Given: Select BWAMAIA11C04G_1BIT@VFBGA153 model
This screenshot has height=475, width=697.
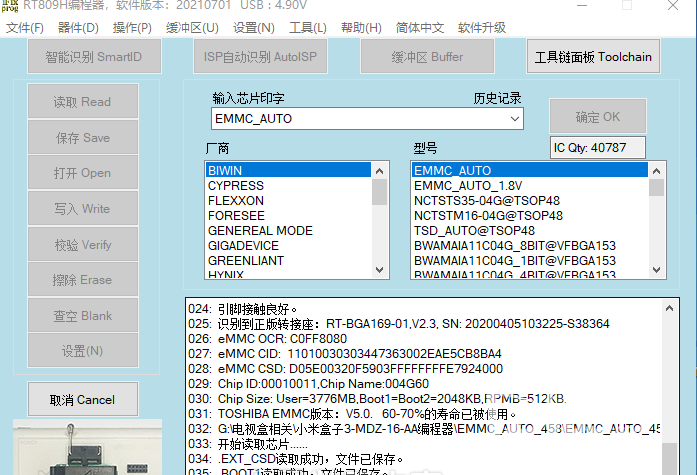Looking at the screenshot, I should pyautogui.click(x=530, y=260).
